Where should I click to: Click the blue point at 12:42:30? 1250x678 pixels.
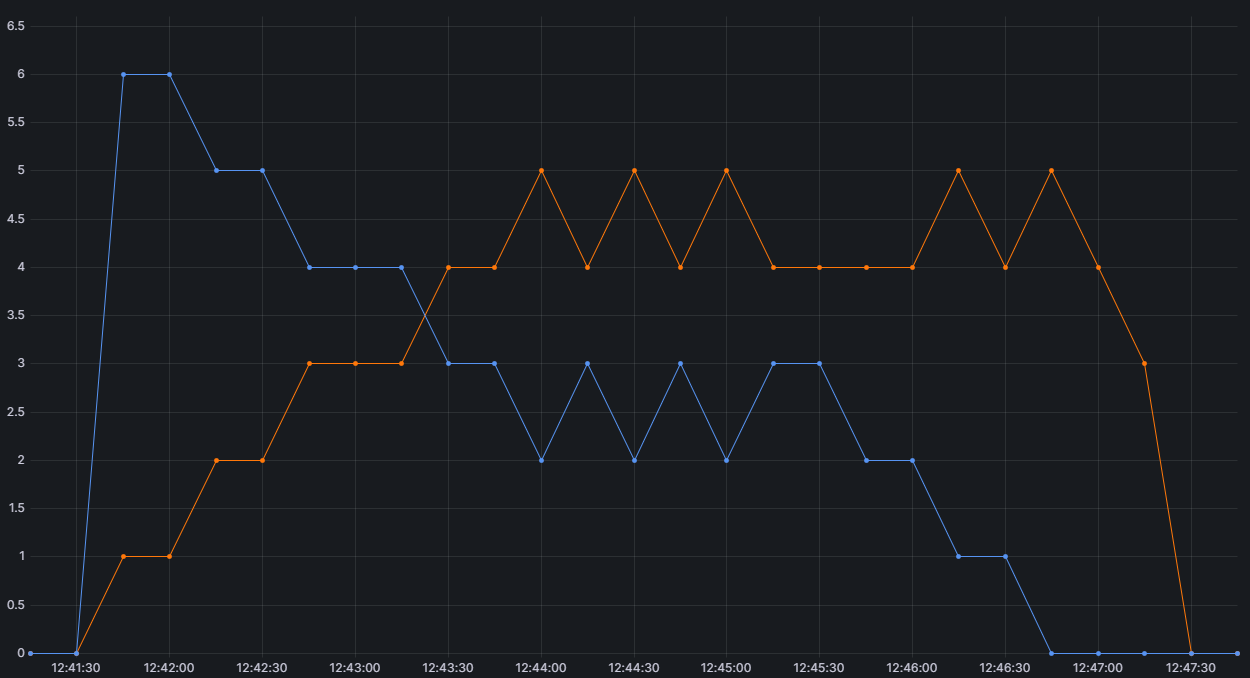tap(262, 170)
